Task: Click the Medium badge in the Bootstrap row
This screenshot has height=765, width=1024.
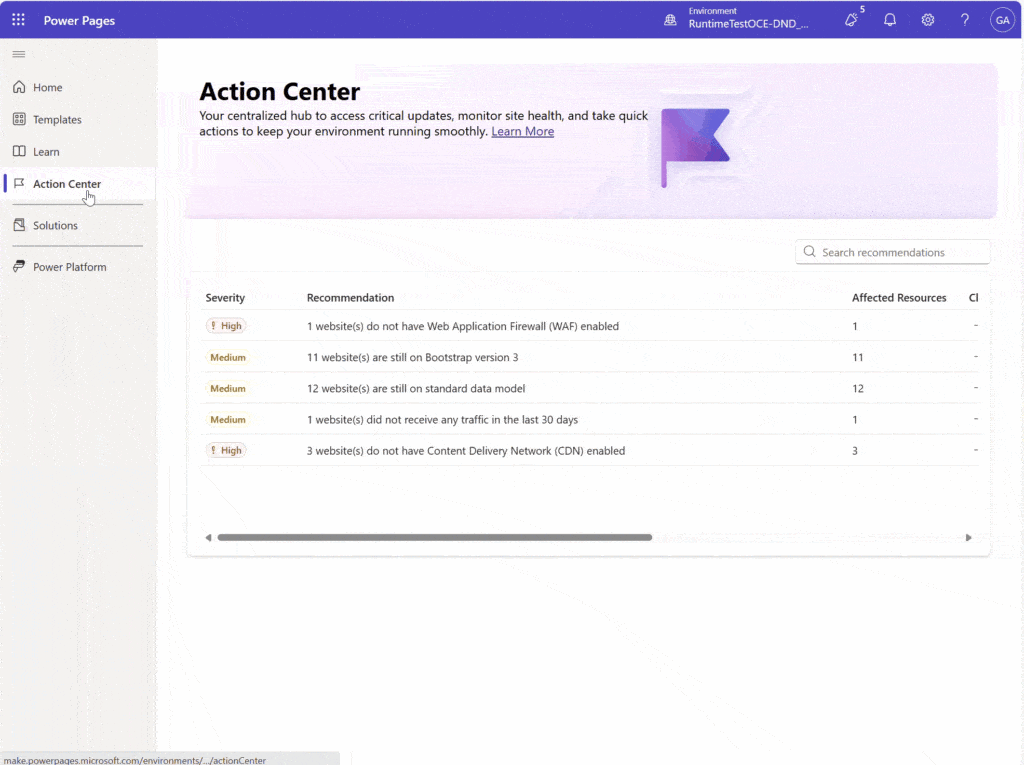Action: point(228,357)
